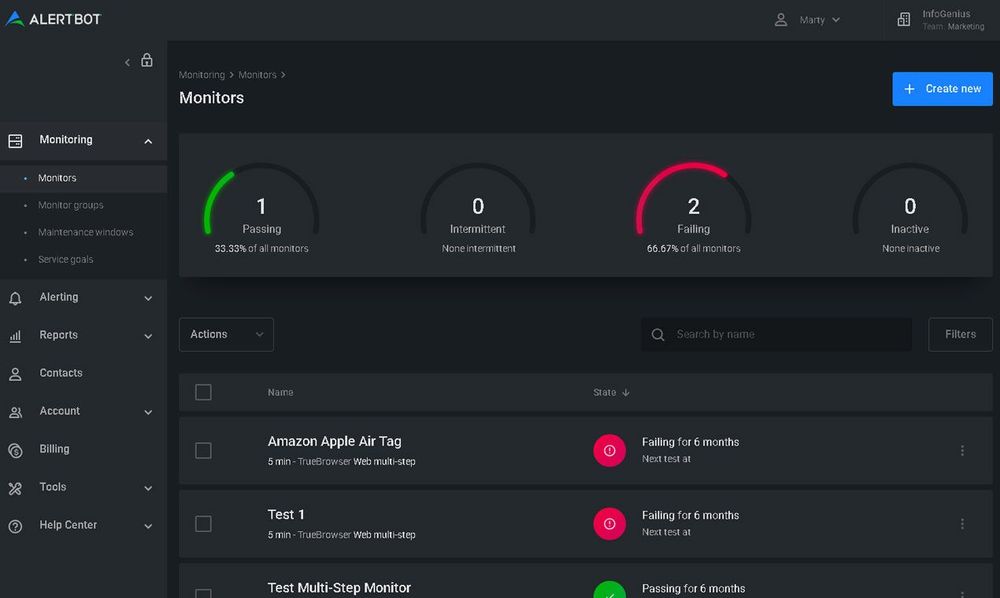Open the more options menu for Amazon Apple Air Tag
The height and width of the screenshot is (598, 1000).
tap(962, 451)
